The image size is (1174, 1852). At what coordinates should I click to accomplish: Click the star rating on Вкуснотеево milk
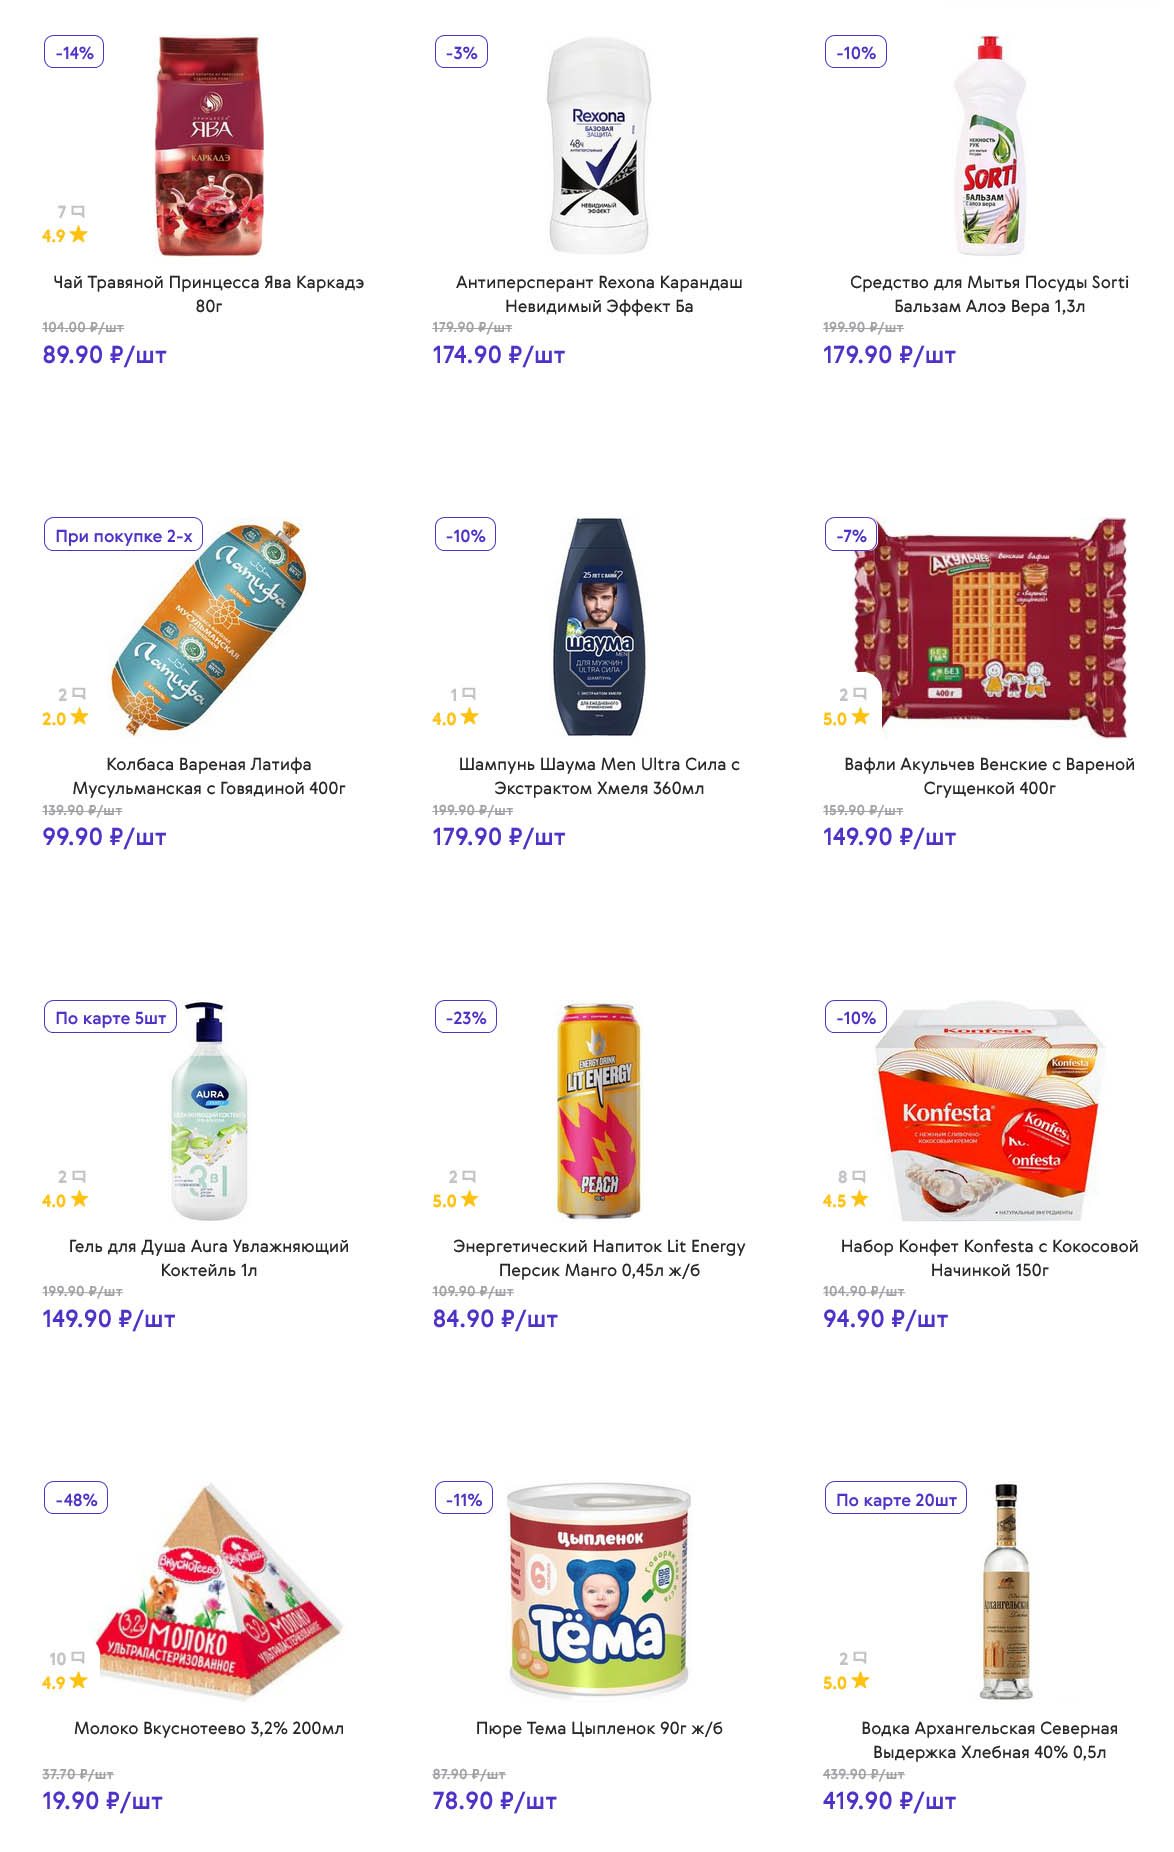[79, 1681]
